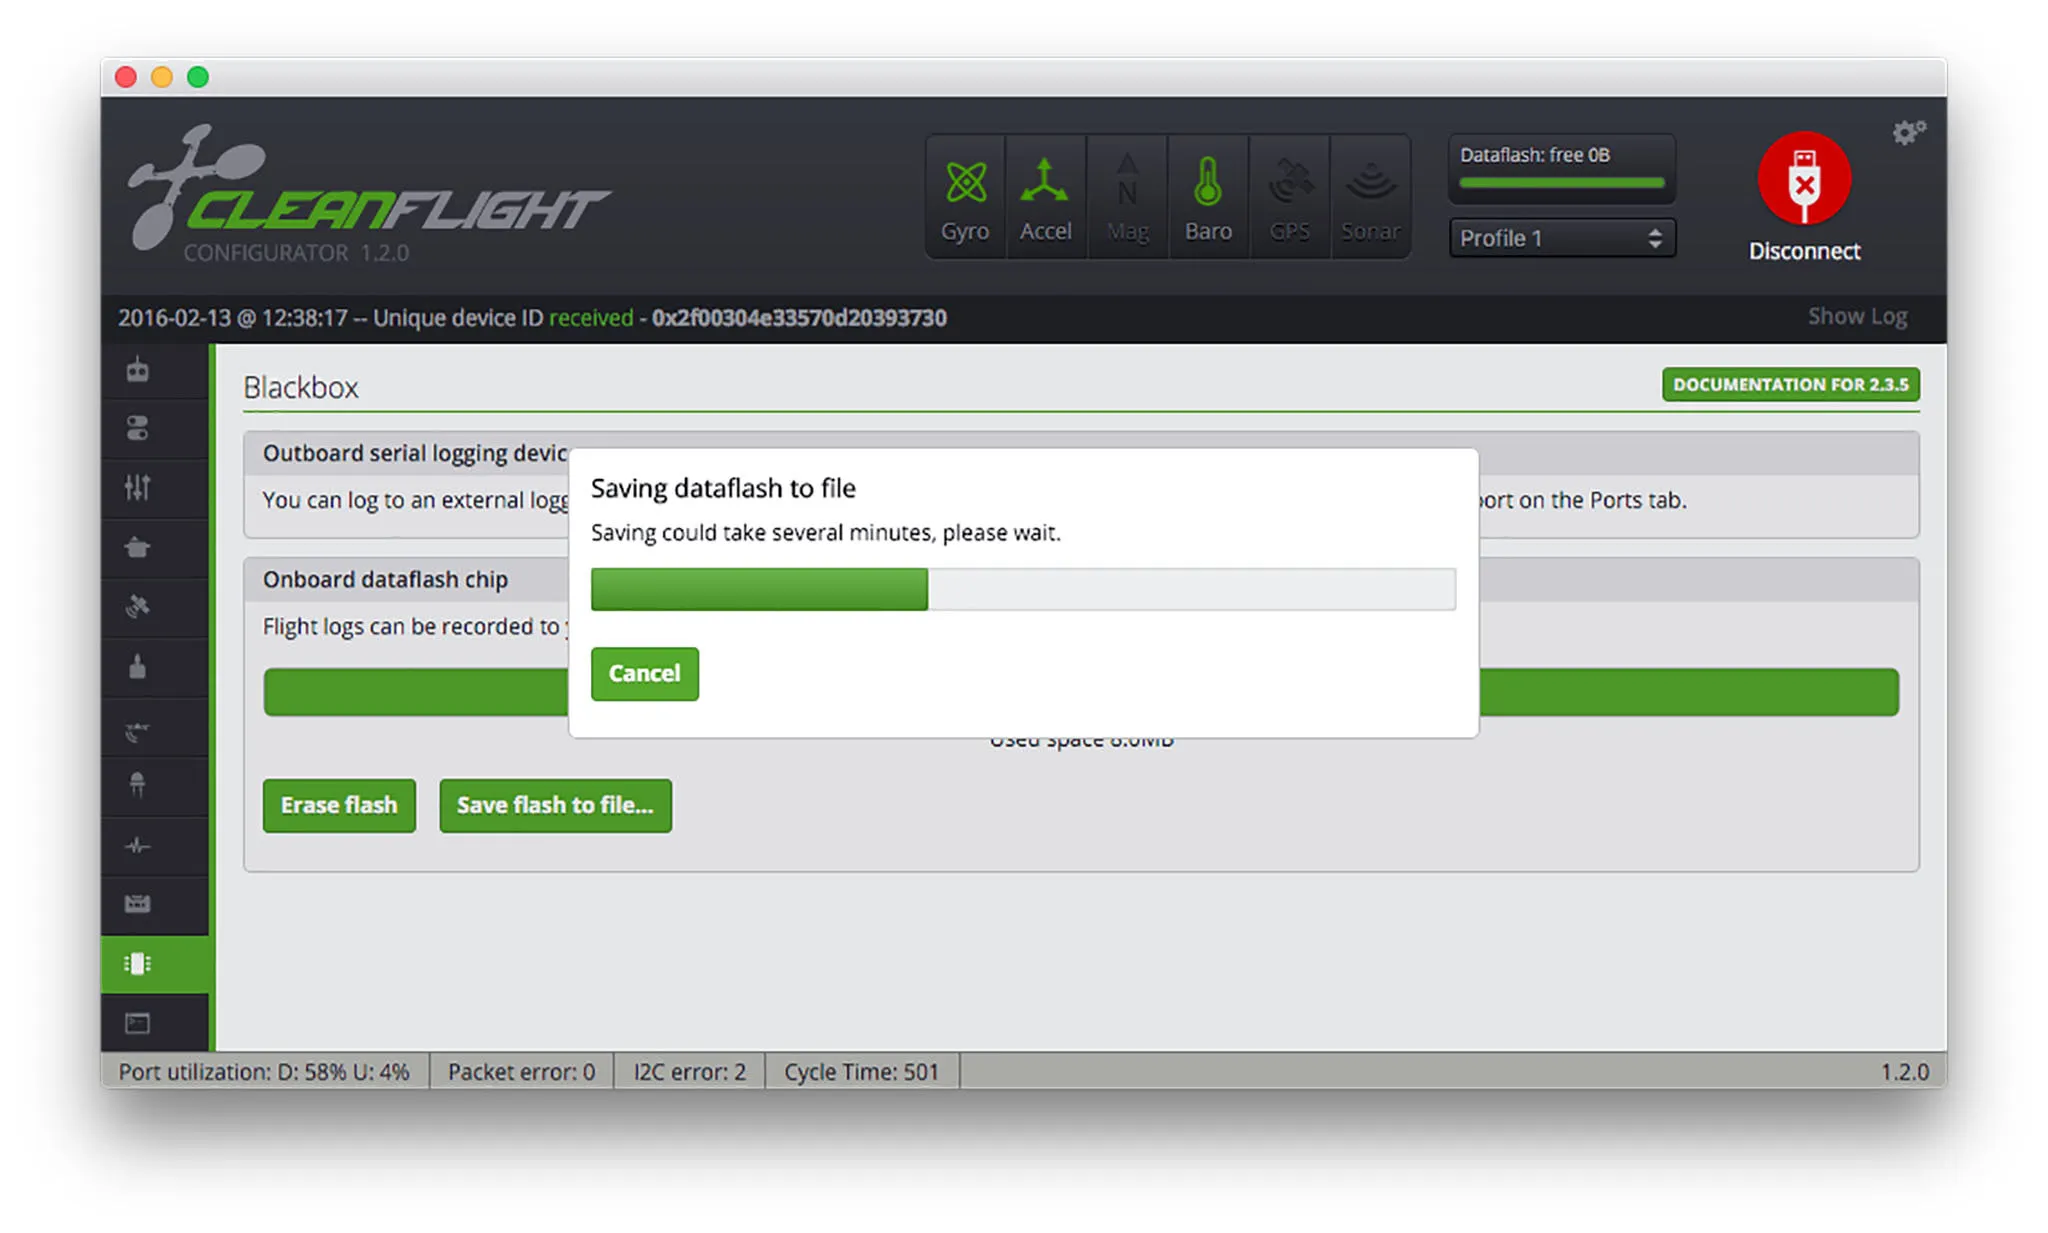
Task: Click the saving progress bar
Action: click(1022, 589)
